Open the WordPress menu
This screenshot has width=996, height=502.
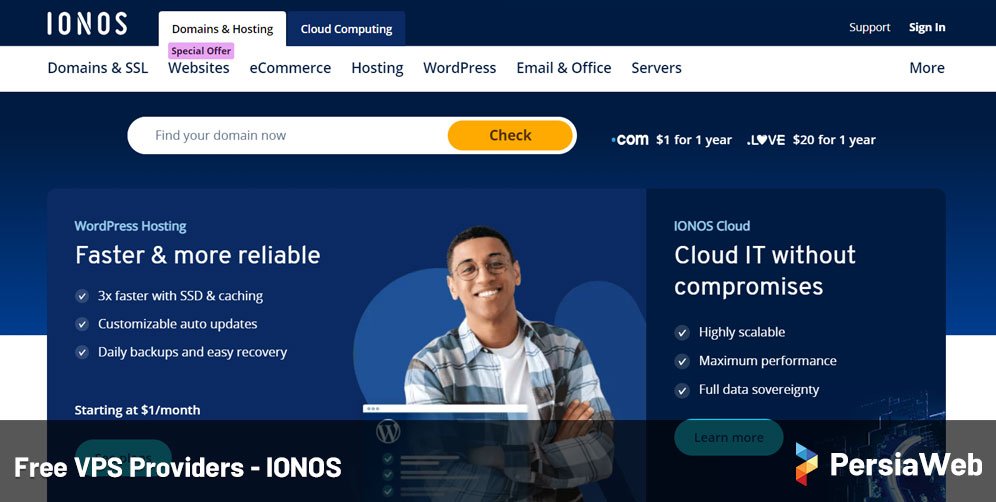pos(460,68)
